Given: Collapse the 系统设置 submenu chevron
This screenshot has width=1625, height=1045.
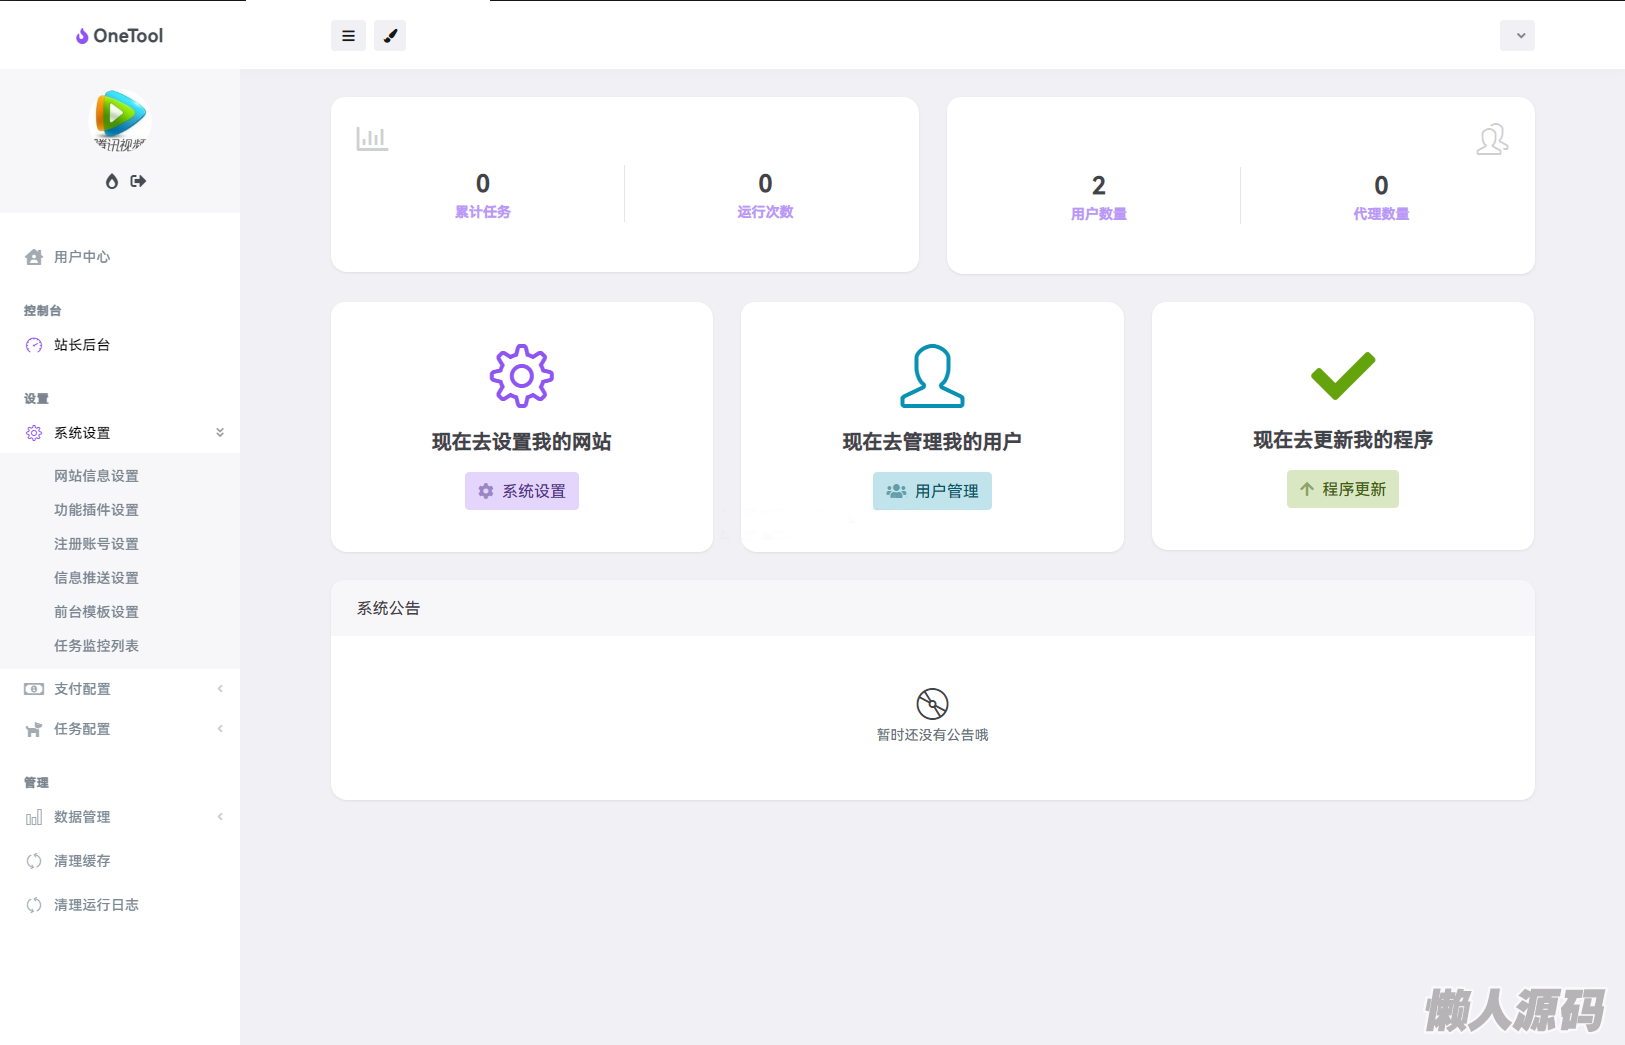Looking at the screenshot, I should click(x=220, y=433).
